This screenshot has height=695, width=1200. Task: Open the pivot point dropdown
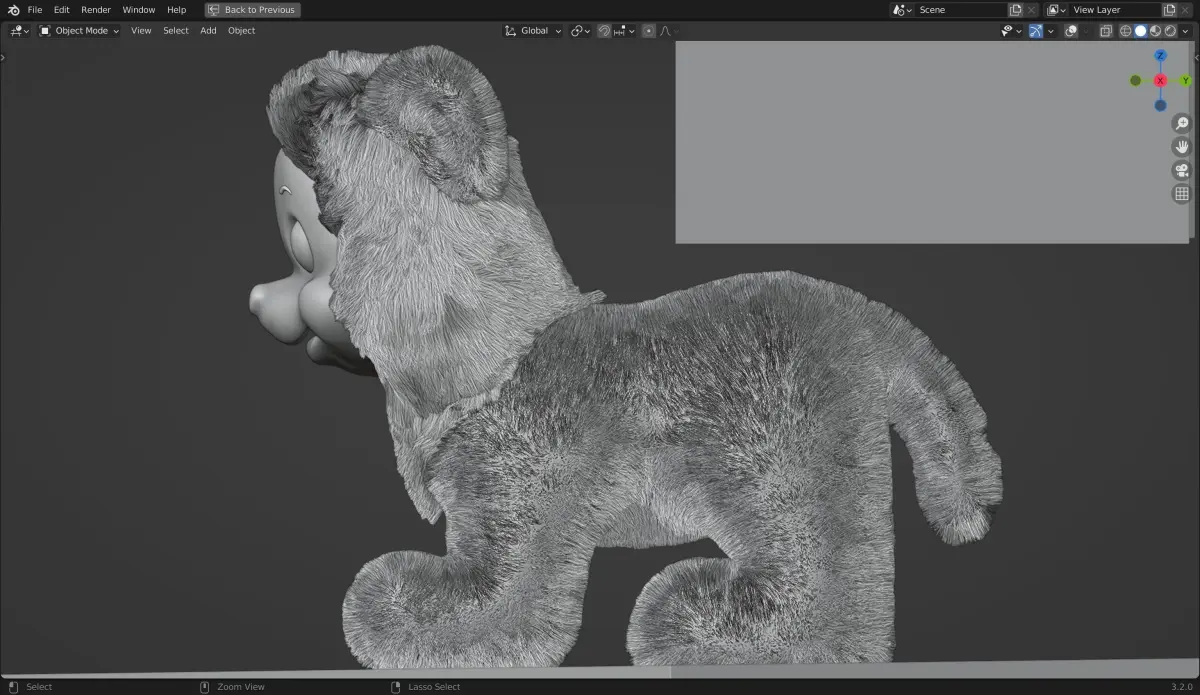580,31
